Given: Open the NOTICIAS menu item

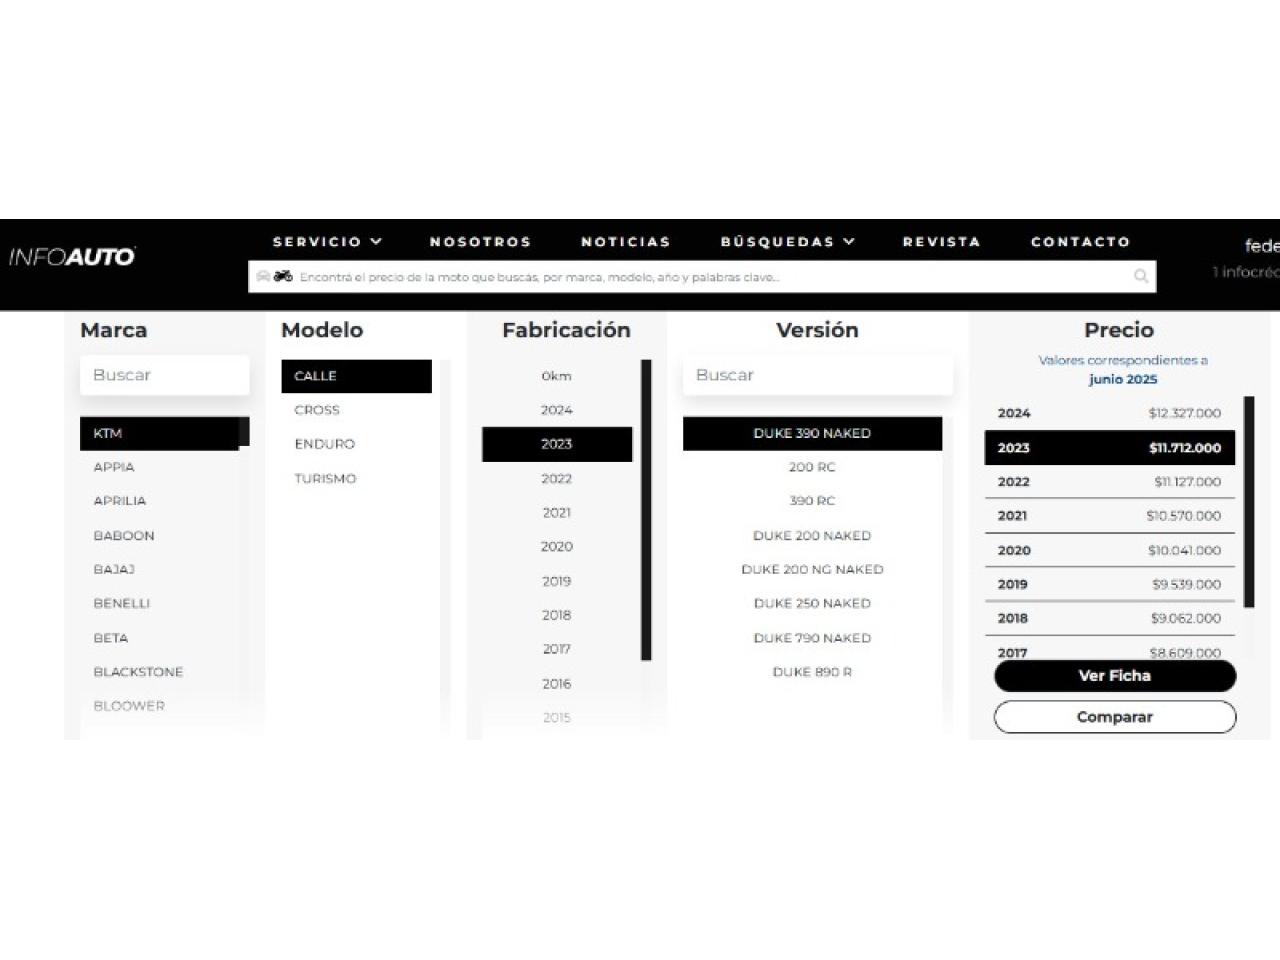Looking at the screenshot, I should (626, 242).
